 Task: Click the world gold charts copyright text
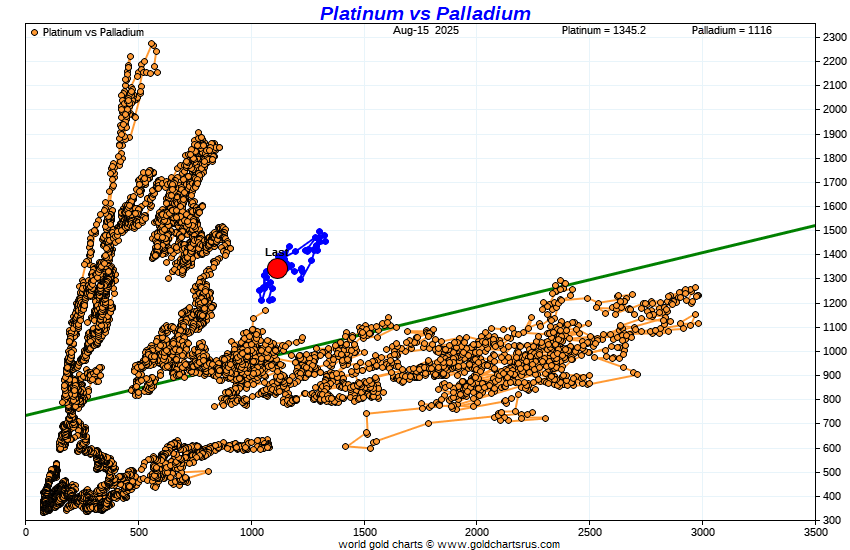coord(449,544)
